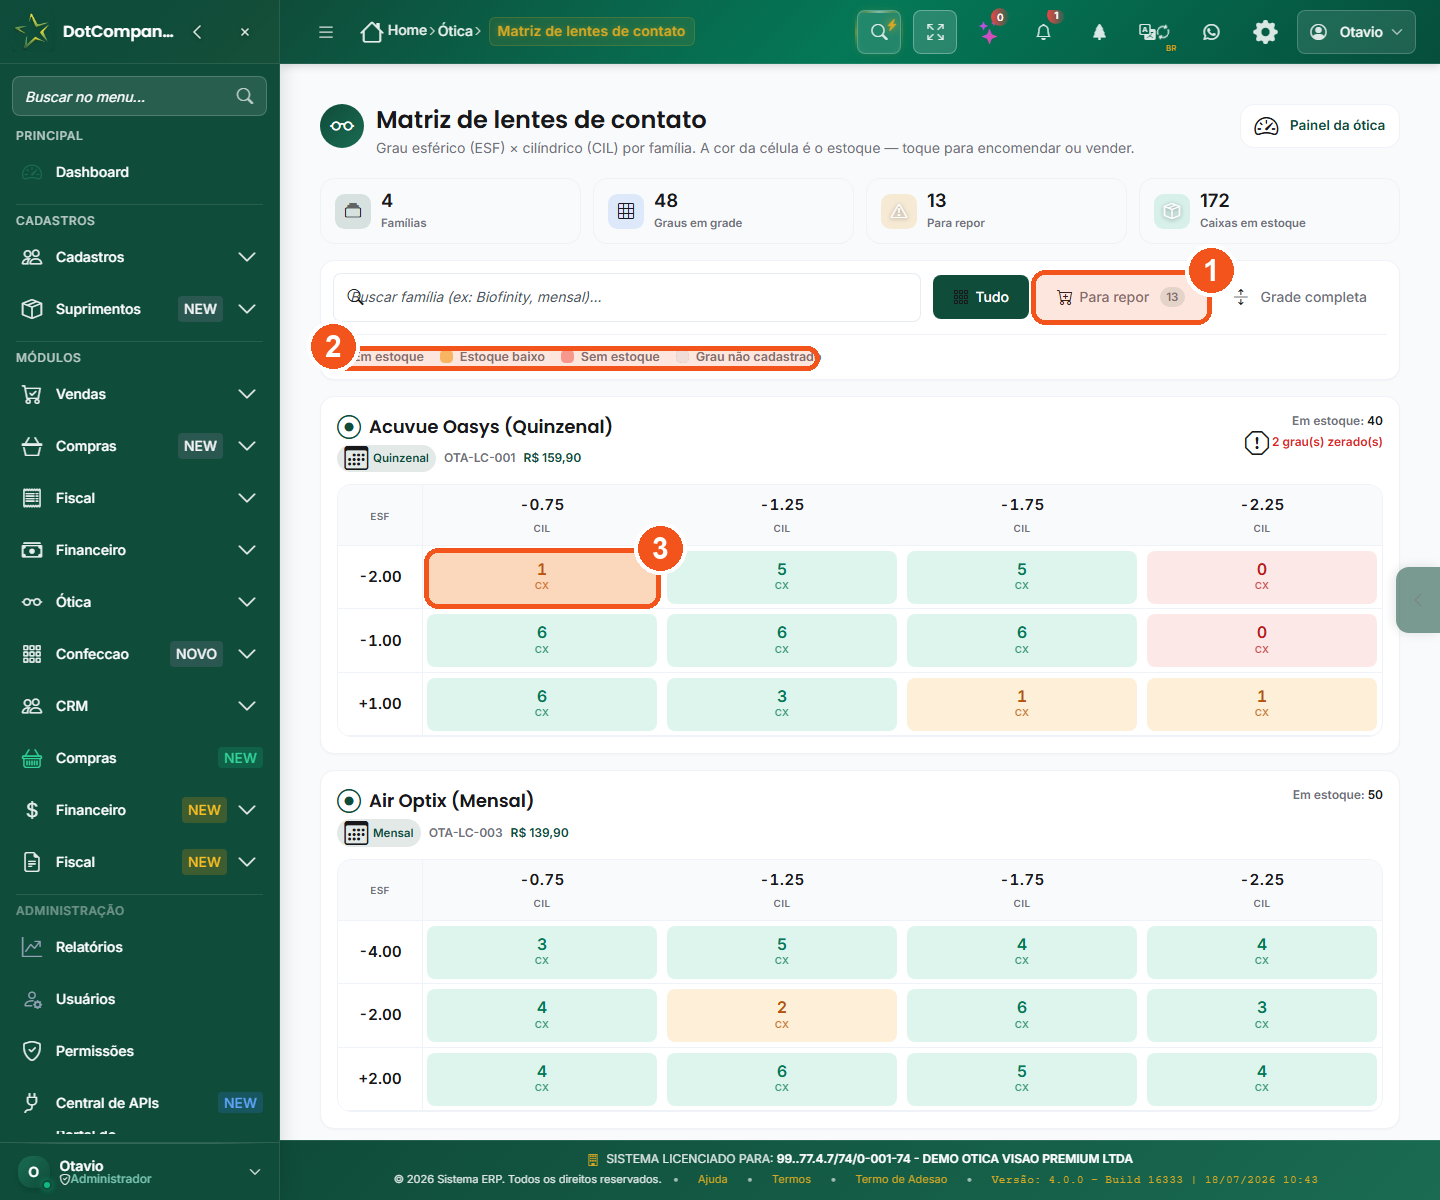This screenshot has width=1440, height=1200.
Task: Select Acuvue Oasys cell ESF -2.00, CIL -0.75
Action: point(542,577)
